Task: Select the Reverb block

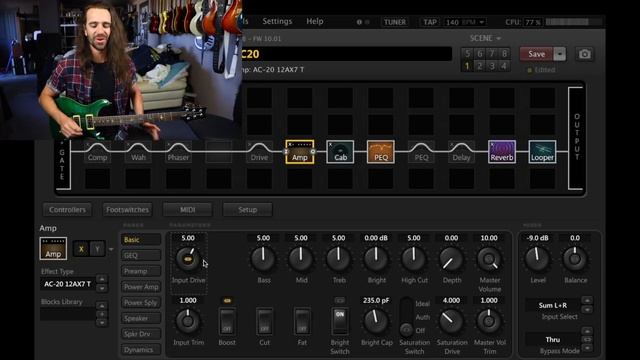Action: (502, 152)
